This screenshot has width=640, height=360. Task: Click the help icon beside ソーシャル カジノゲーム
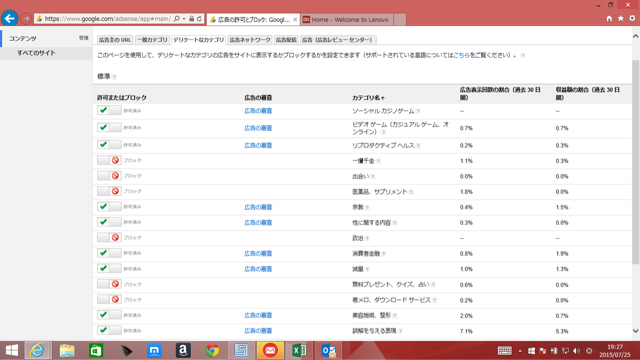418,111
